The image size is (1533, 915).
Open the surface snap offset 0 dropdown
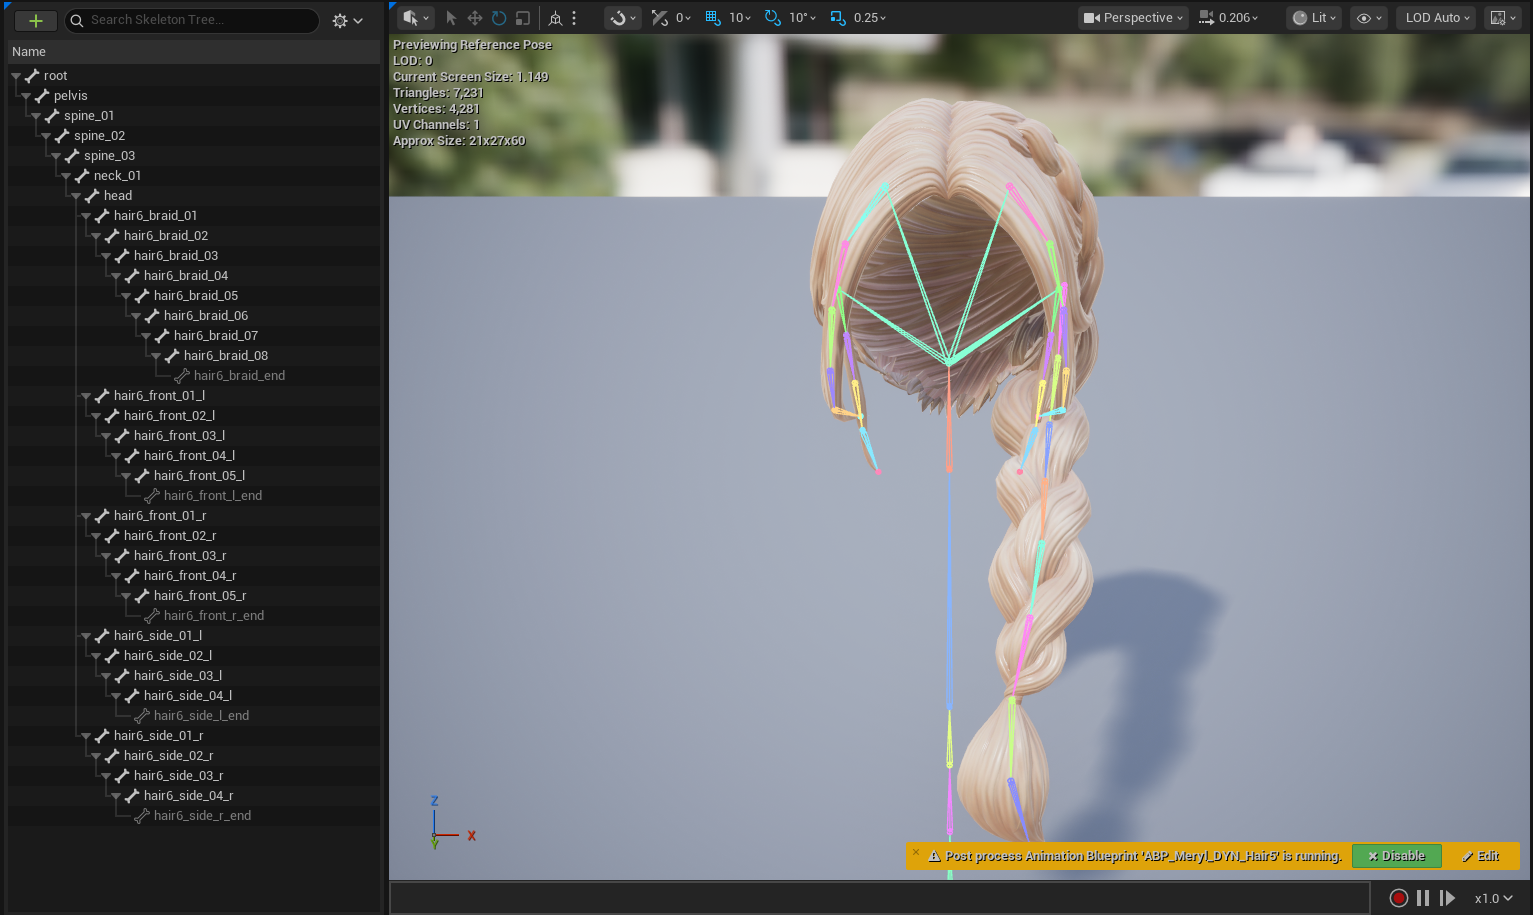[x=683, y=18]
